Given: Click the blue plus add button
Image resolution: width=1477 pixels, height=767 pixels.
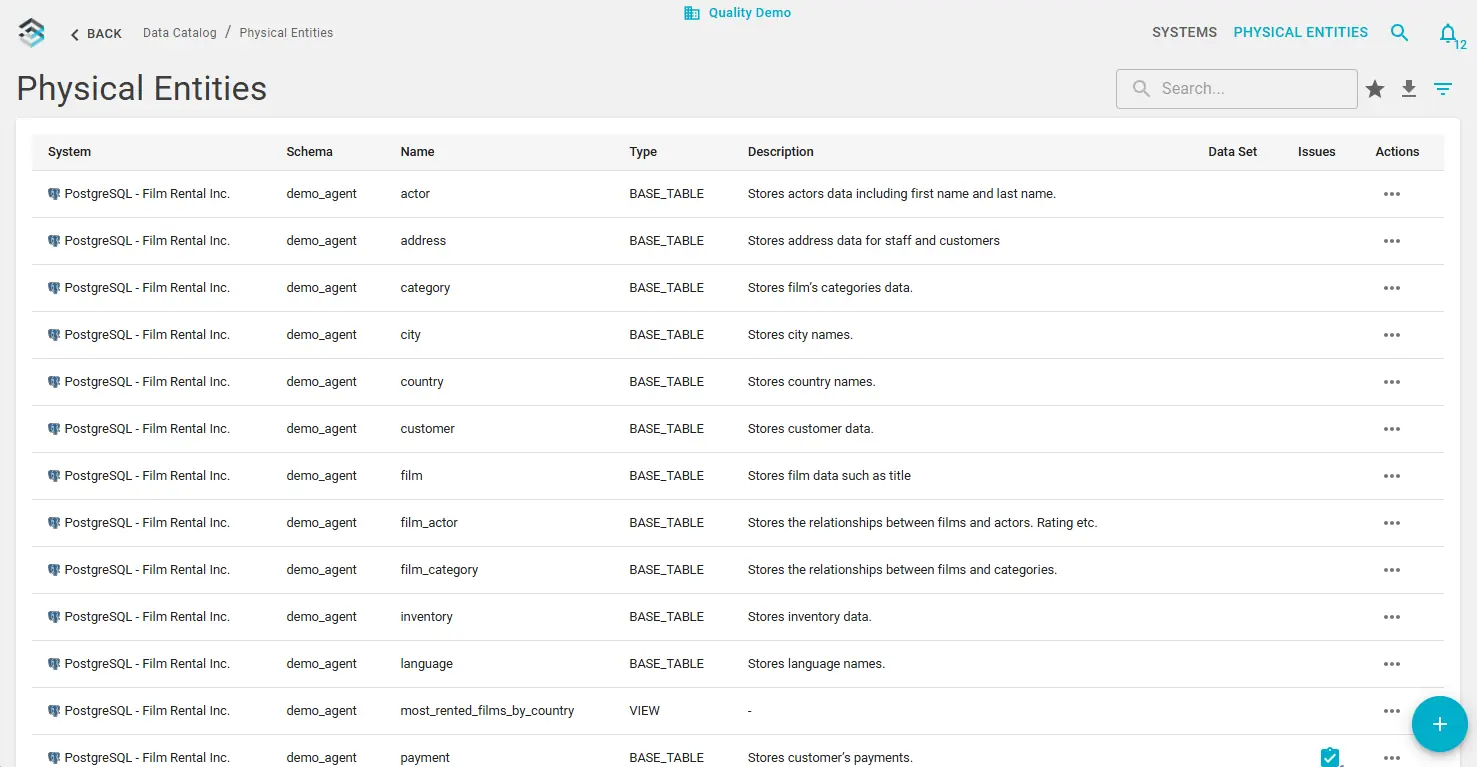Looking at the screenshot, I should (1439, 723).
